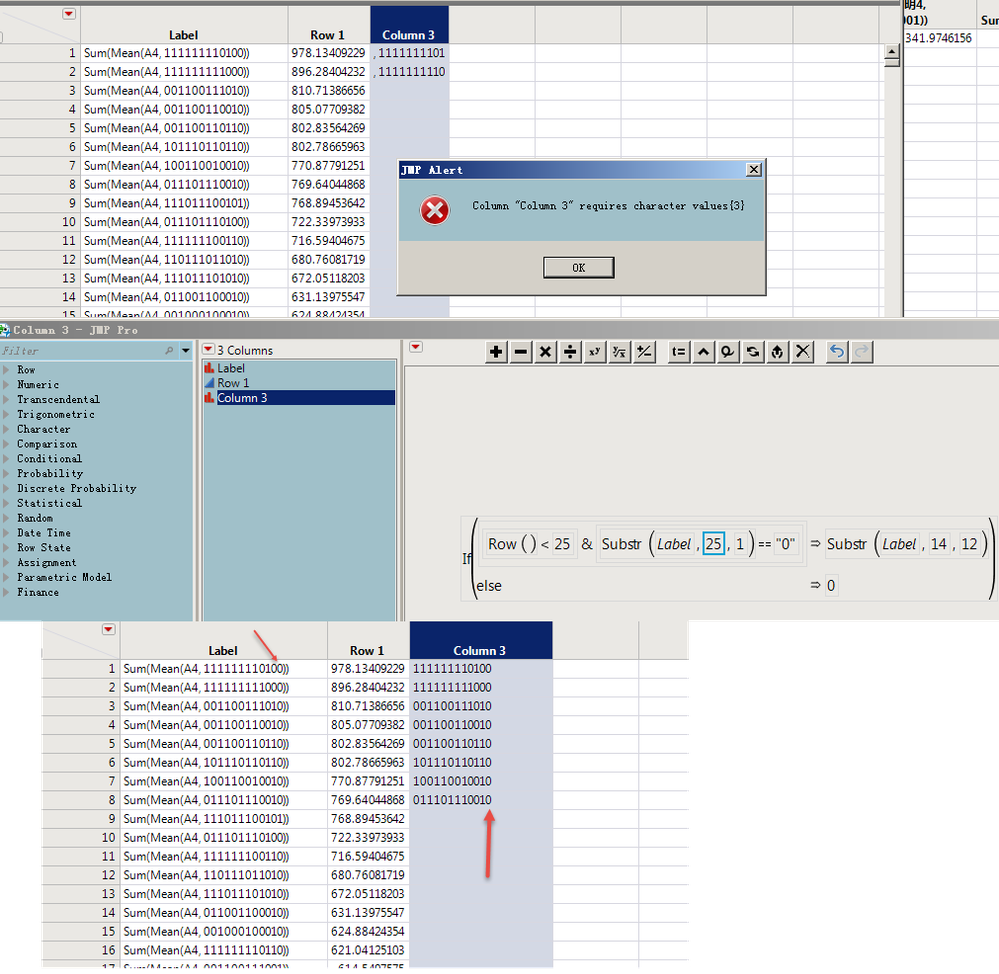Click Row () in the formula condition
Screen dimensions: 999x974
512,544
